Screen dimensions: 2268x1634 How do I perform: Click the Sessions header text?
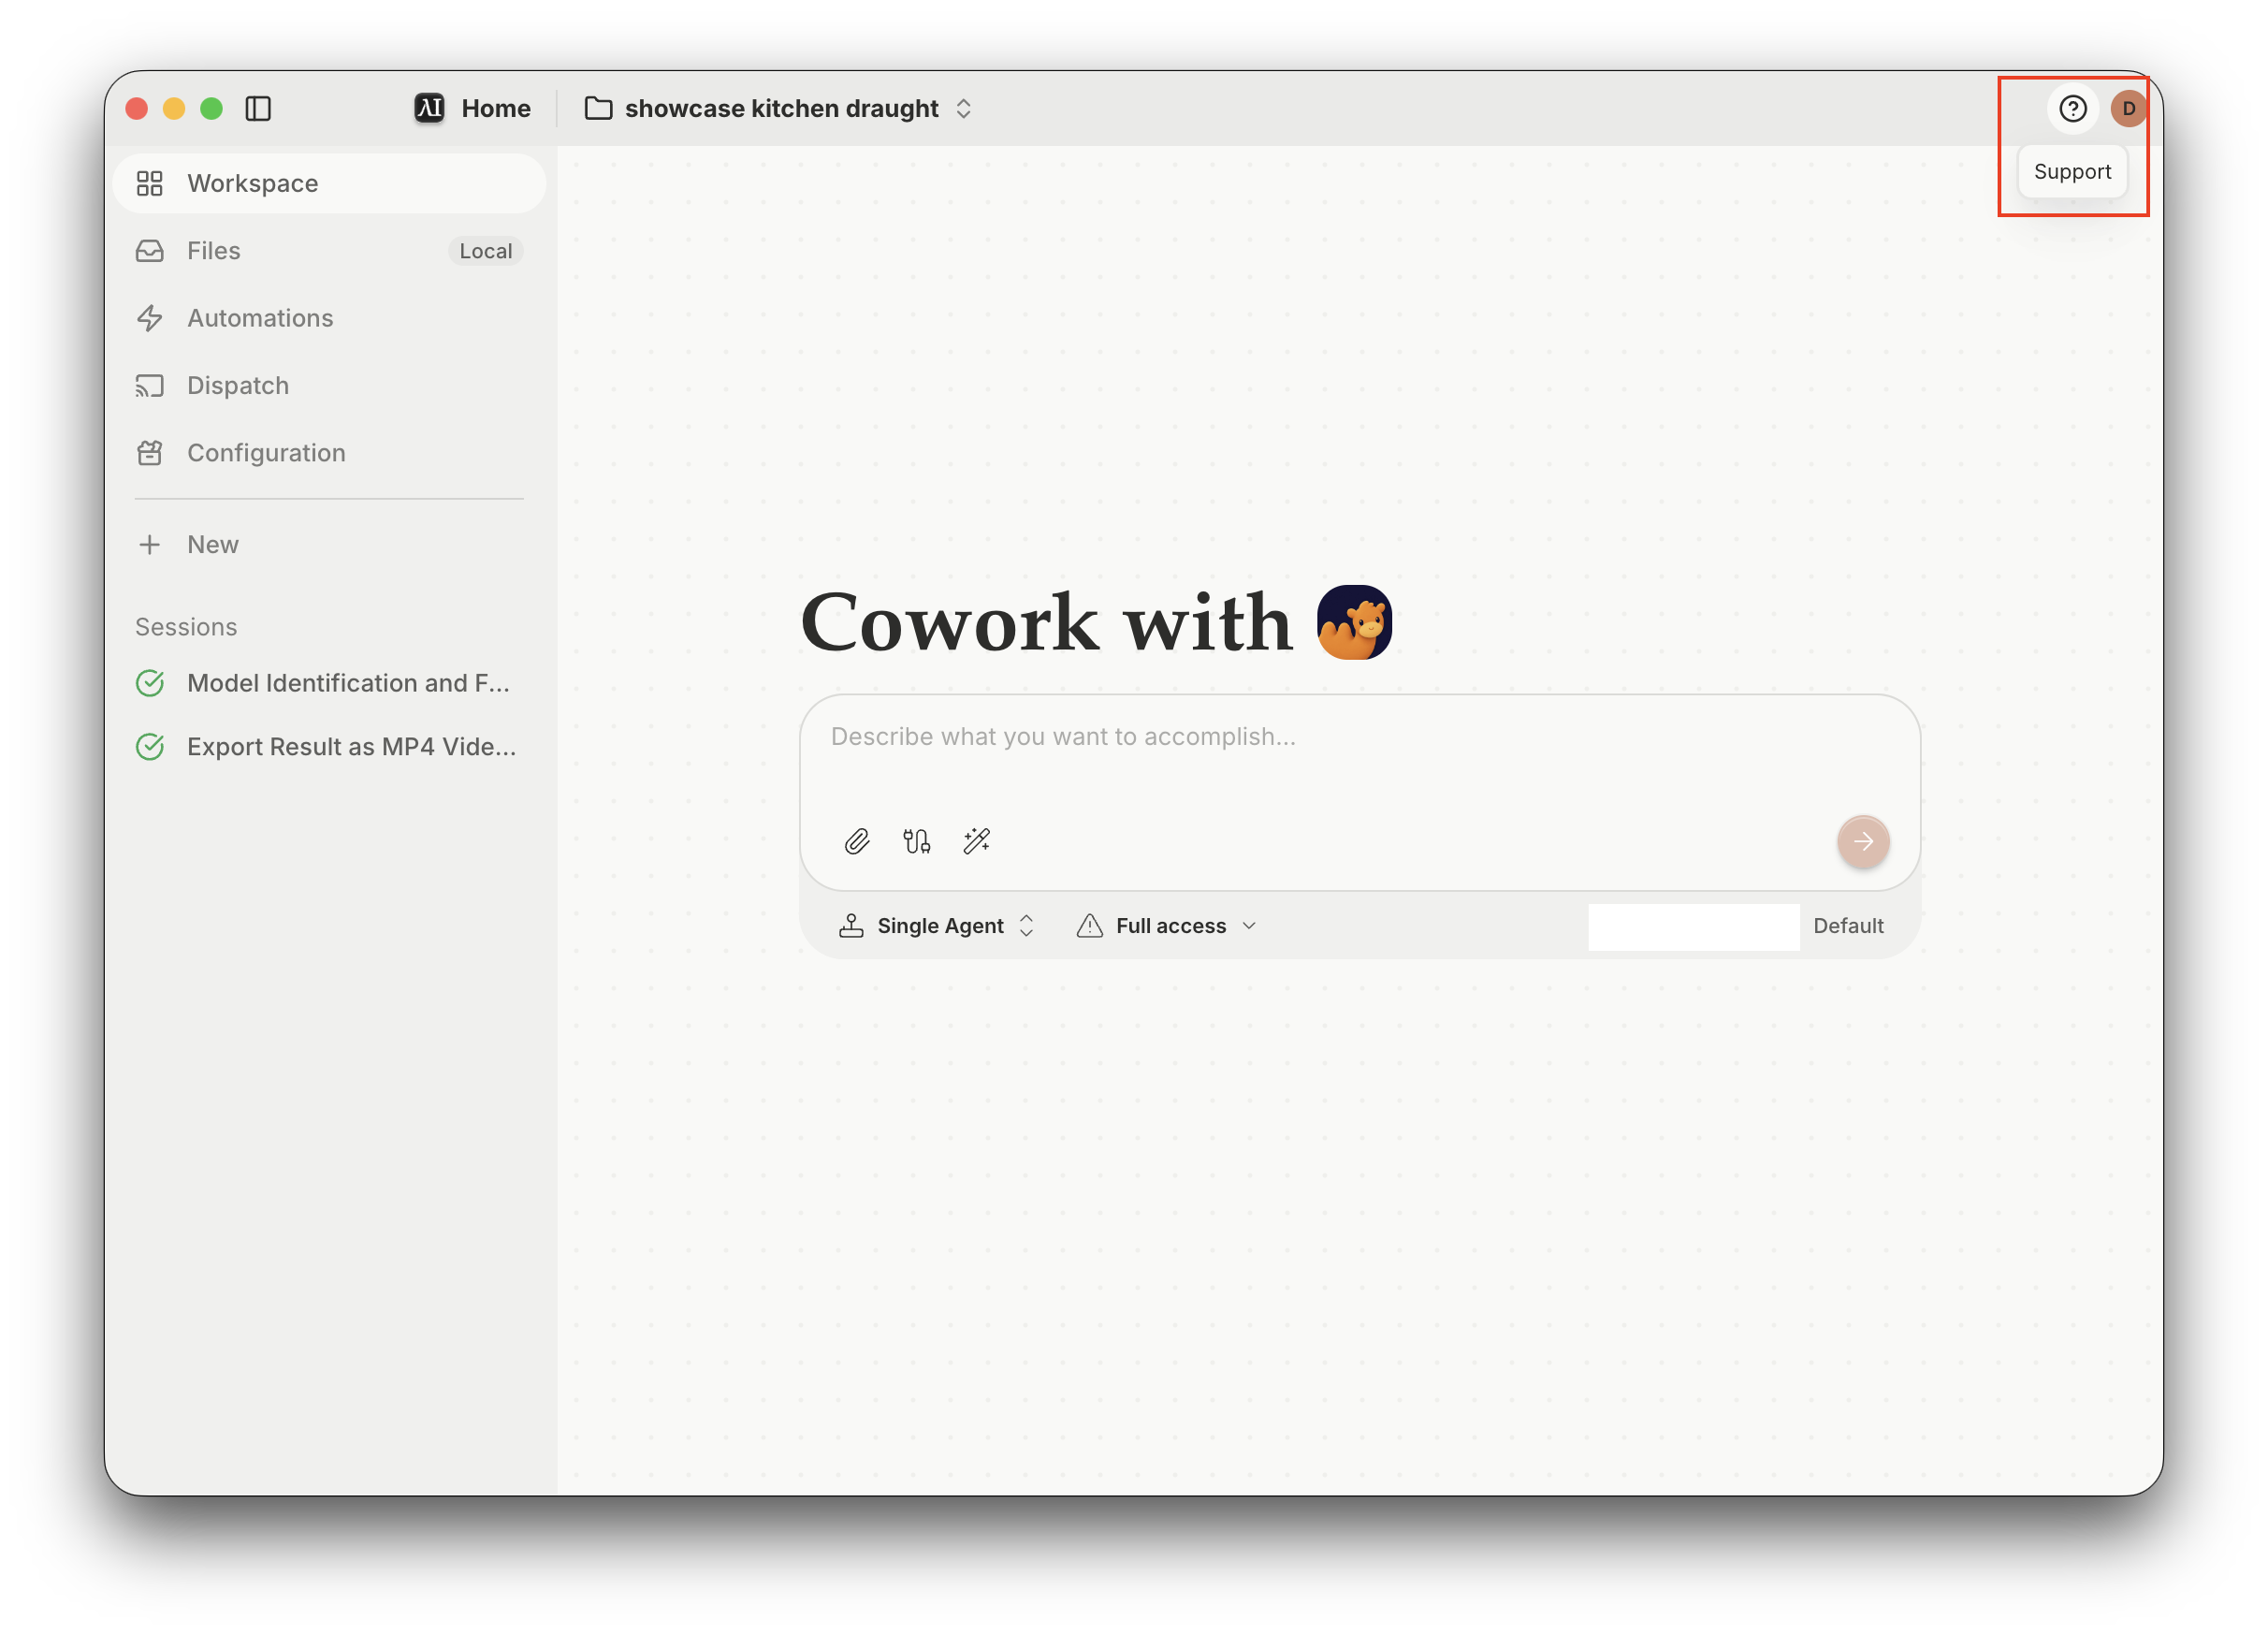(186, 627)
